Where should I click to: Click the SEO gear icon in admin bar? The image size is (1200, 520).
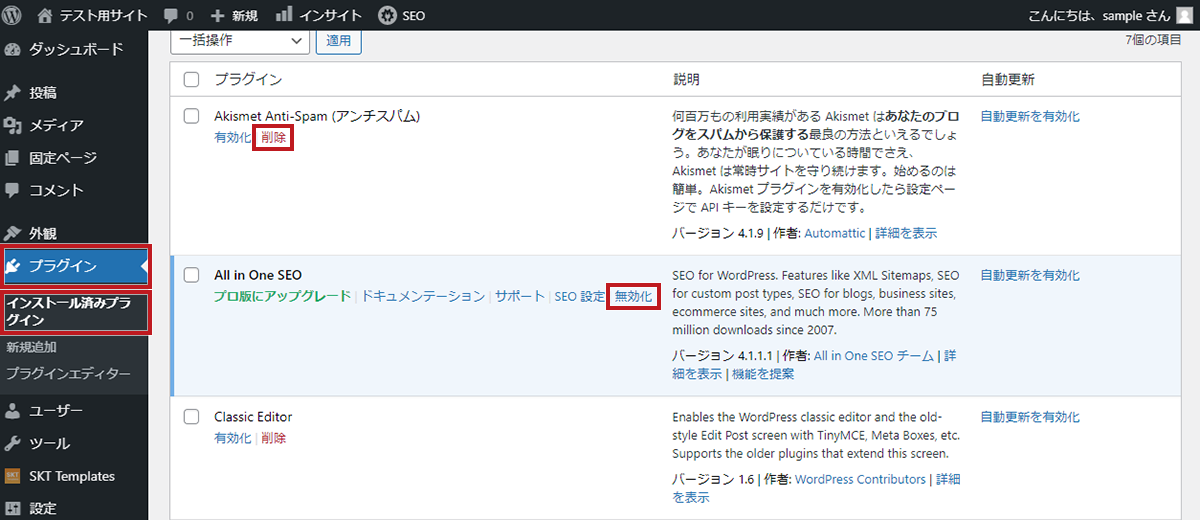pos(387,15)
